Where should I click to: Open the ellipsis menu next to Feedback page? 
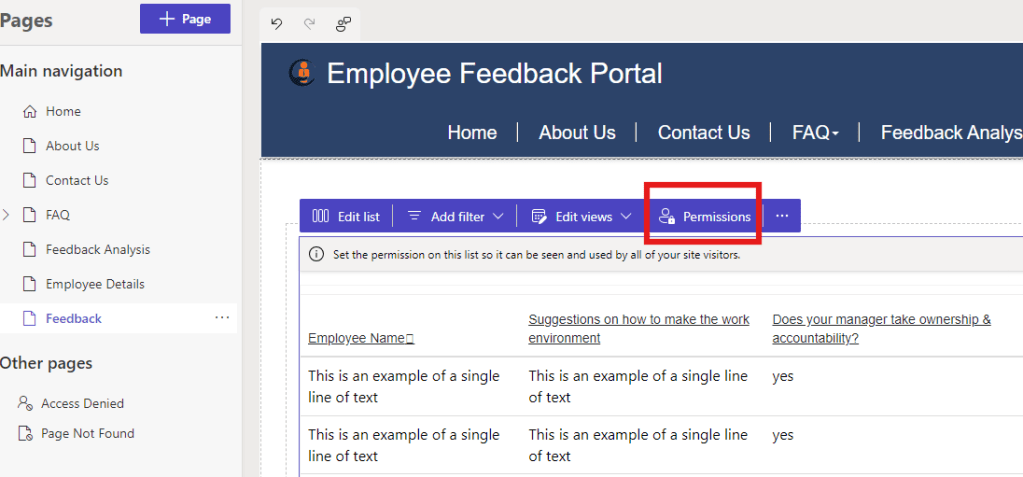222,318
